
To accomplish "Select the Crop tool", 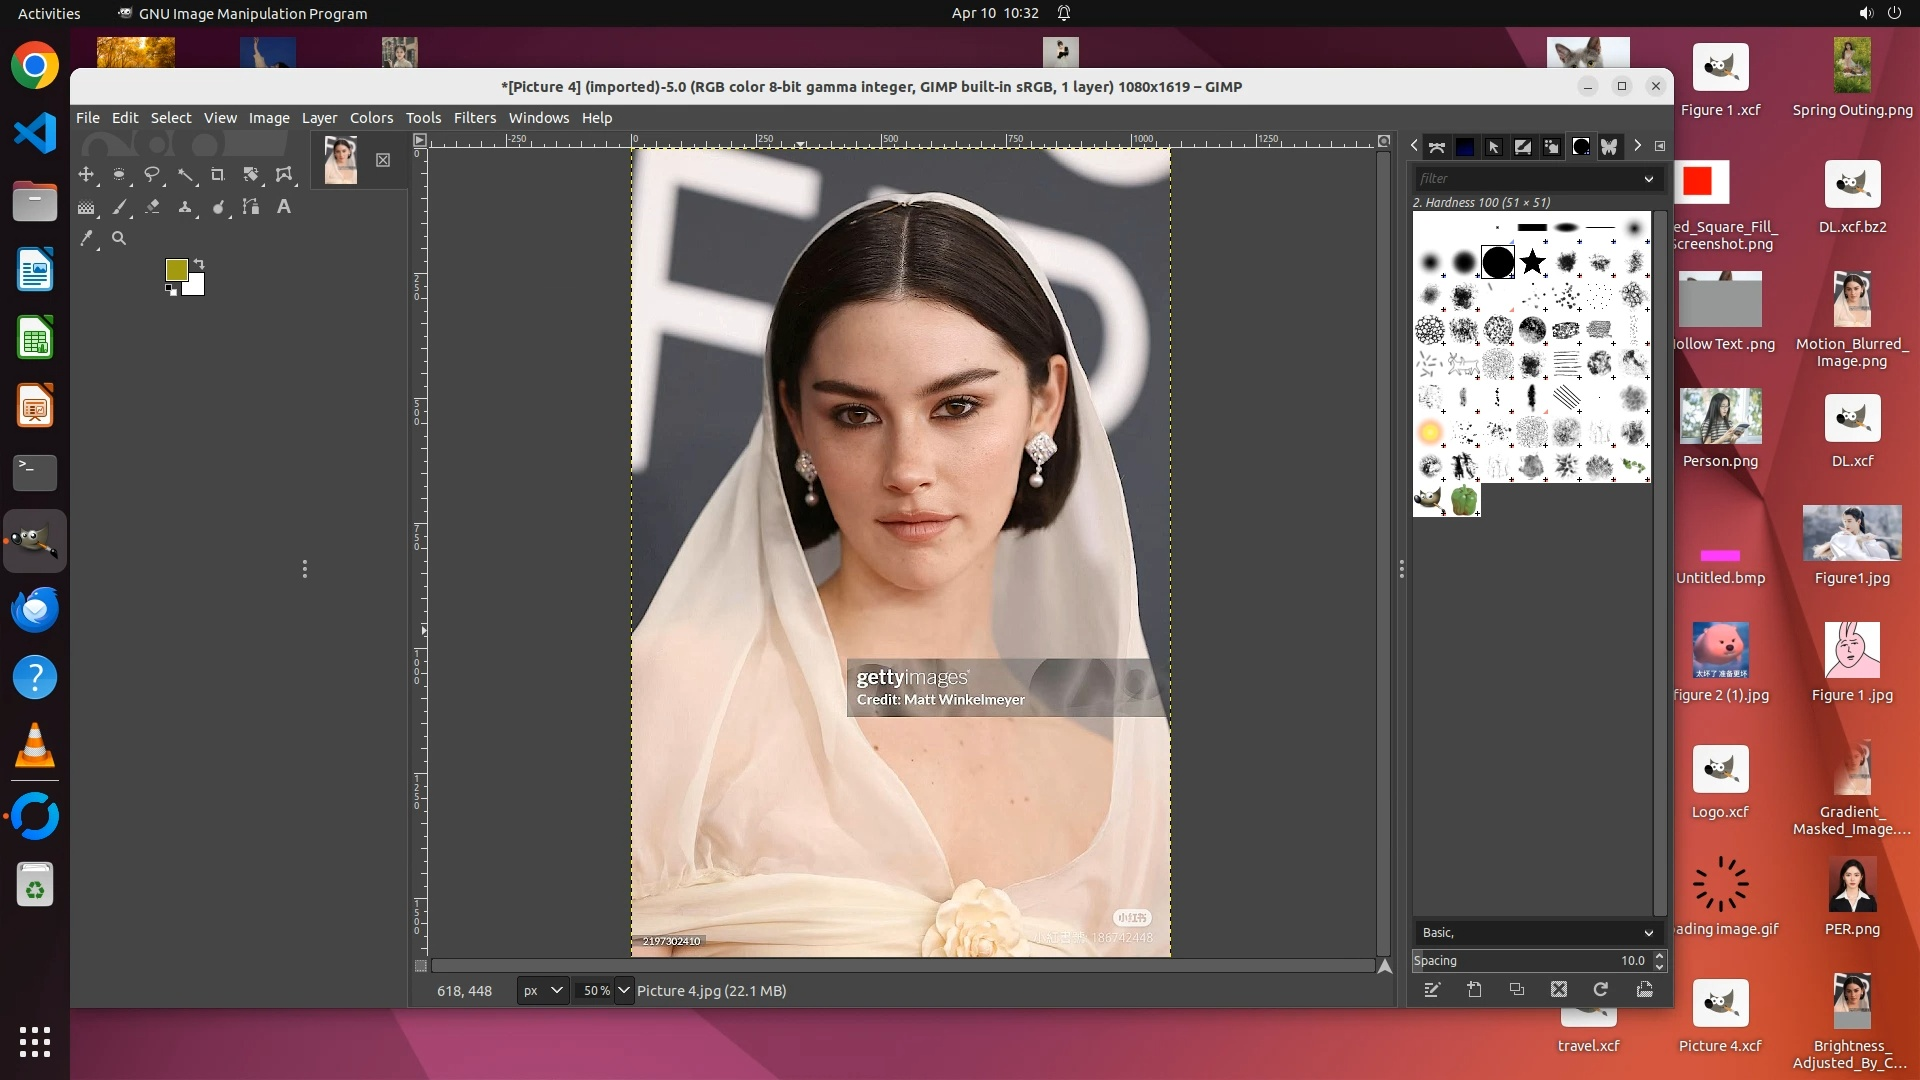I will (218, 175).
